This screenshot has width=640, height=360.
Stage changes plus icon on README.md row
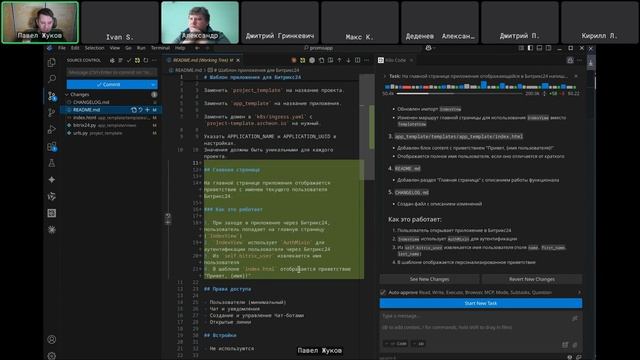coord(147,110)
